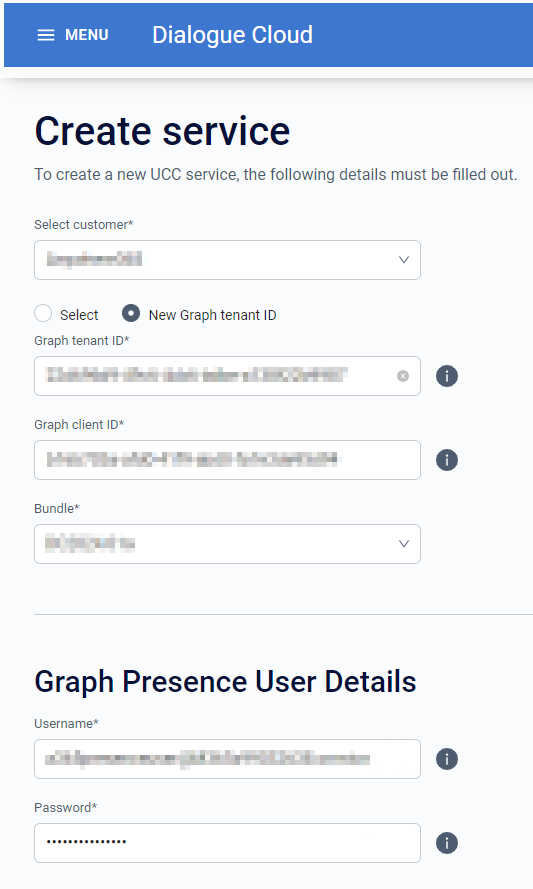Show info for Graph tenant ID
Image resolution: width=533 pixels, height=889 pixels.
pyautogui.click(x=447, y=376)
